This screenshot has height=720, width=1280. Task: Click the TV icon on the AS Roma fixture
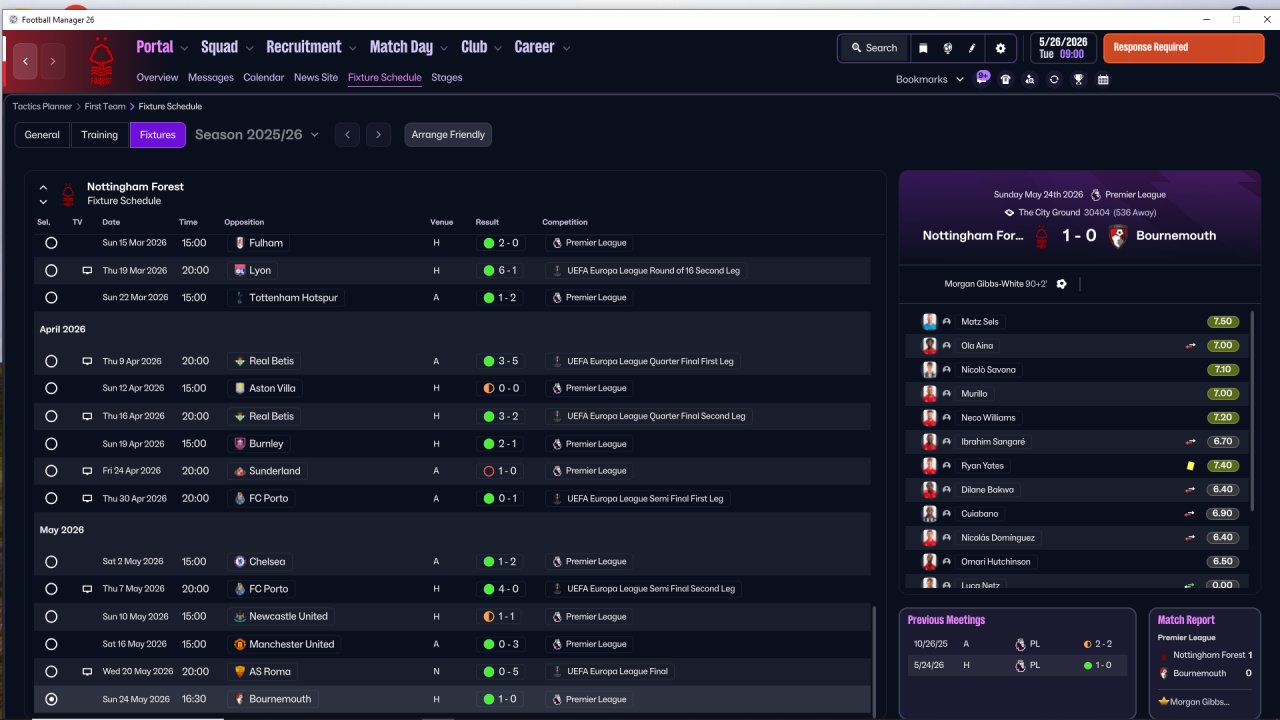87,672
